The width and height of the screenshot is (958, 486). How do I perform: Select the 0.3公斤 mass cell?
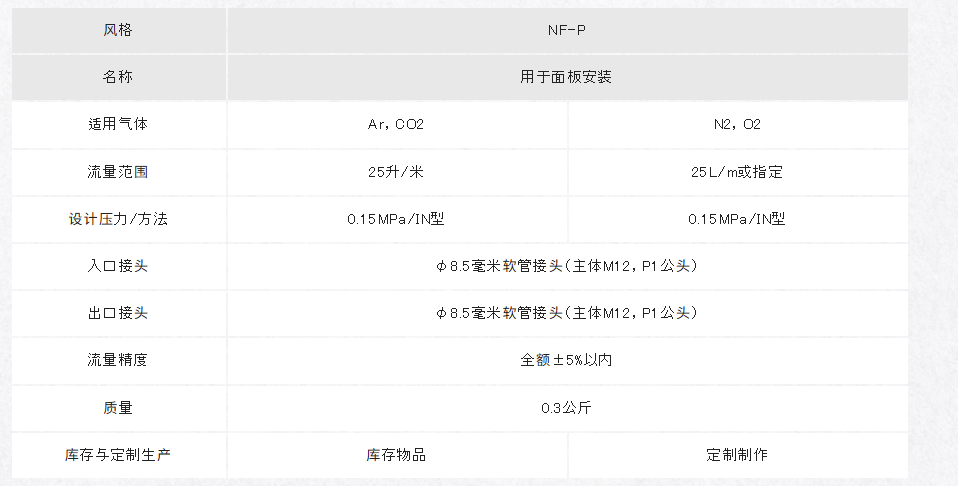click(567, 408)
